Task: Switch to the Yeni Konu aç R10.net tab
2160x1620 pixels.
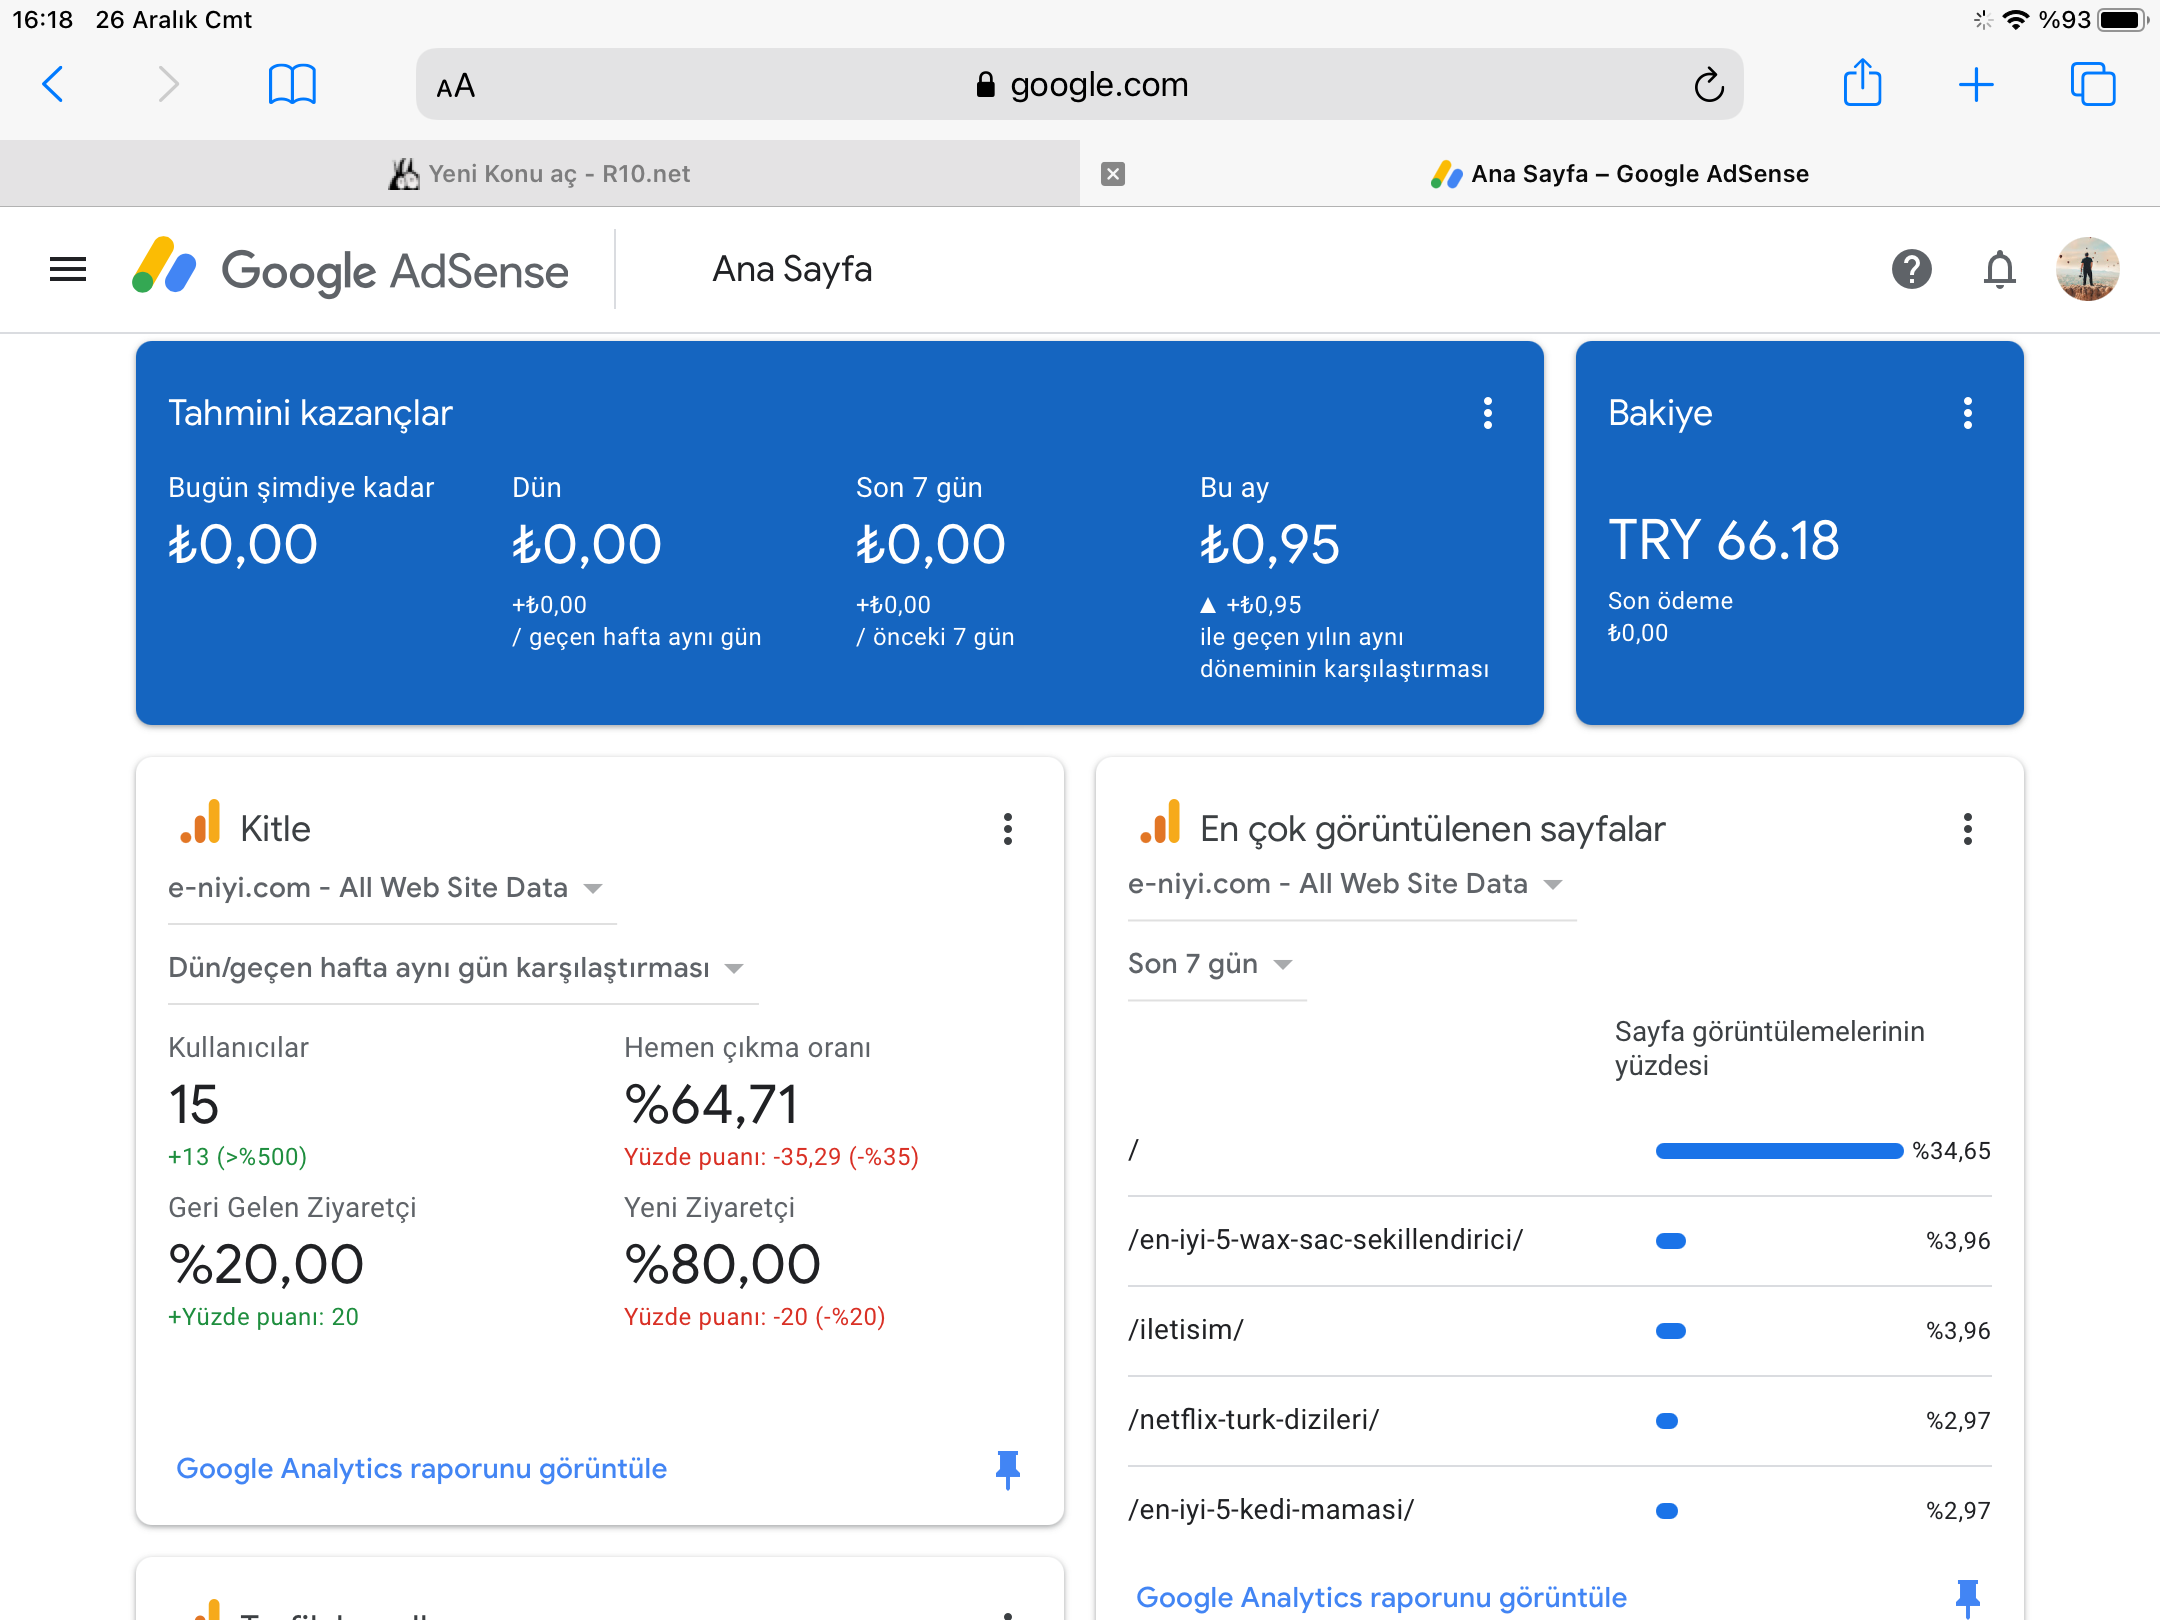Action: point(540,174)
